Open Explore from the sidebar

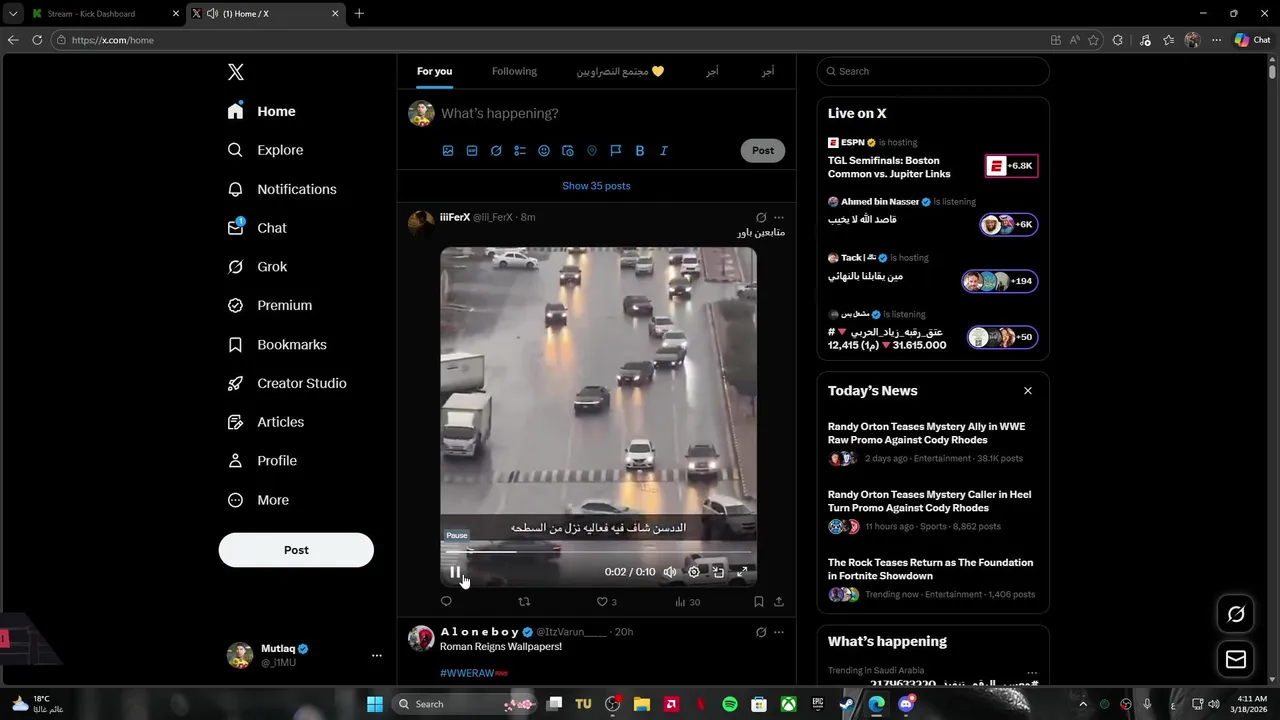(266, 150)
